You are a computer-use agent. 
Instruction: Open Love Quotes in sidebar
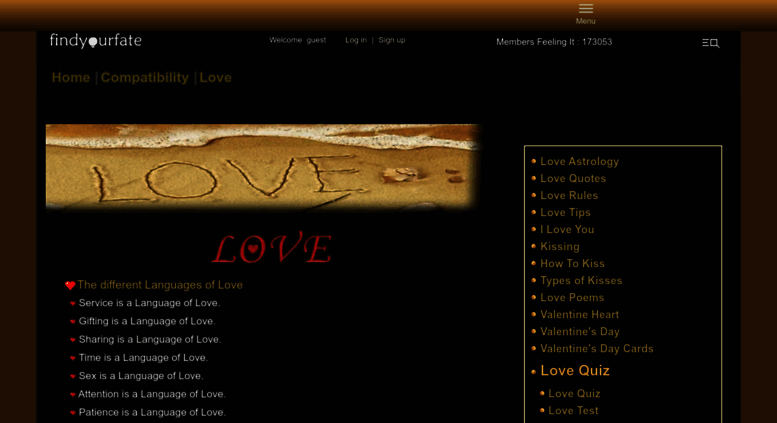click(573, 178)
